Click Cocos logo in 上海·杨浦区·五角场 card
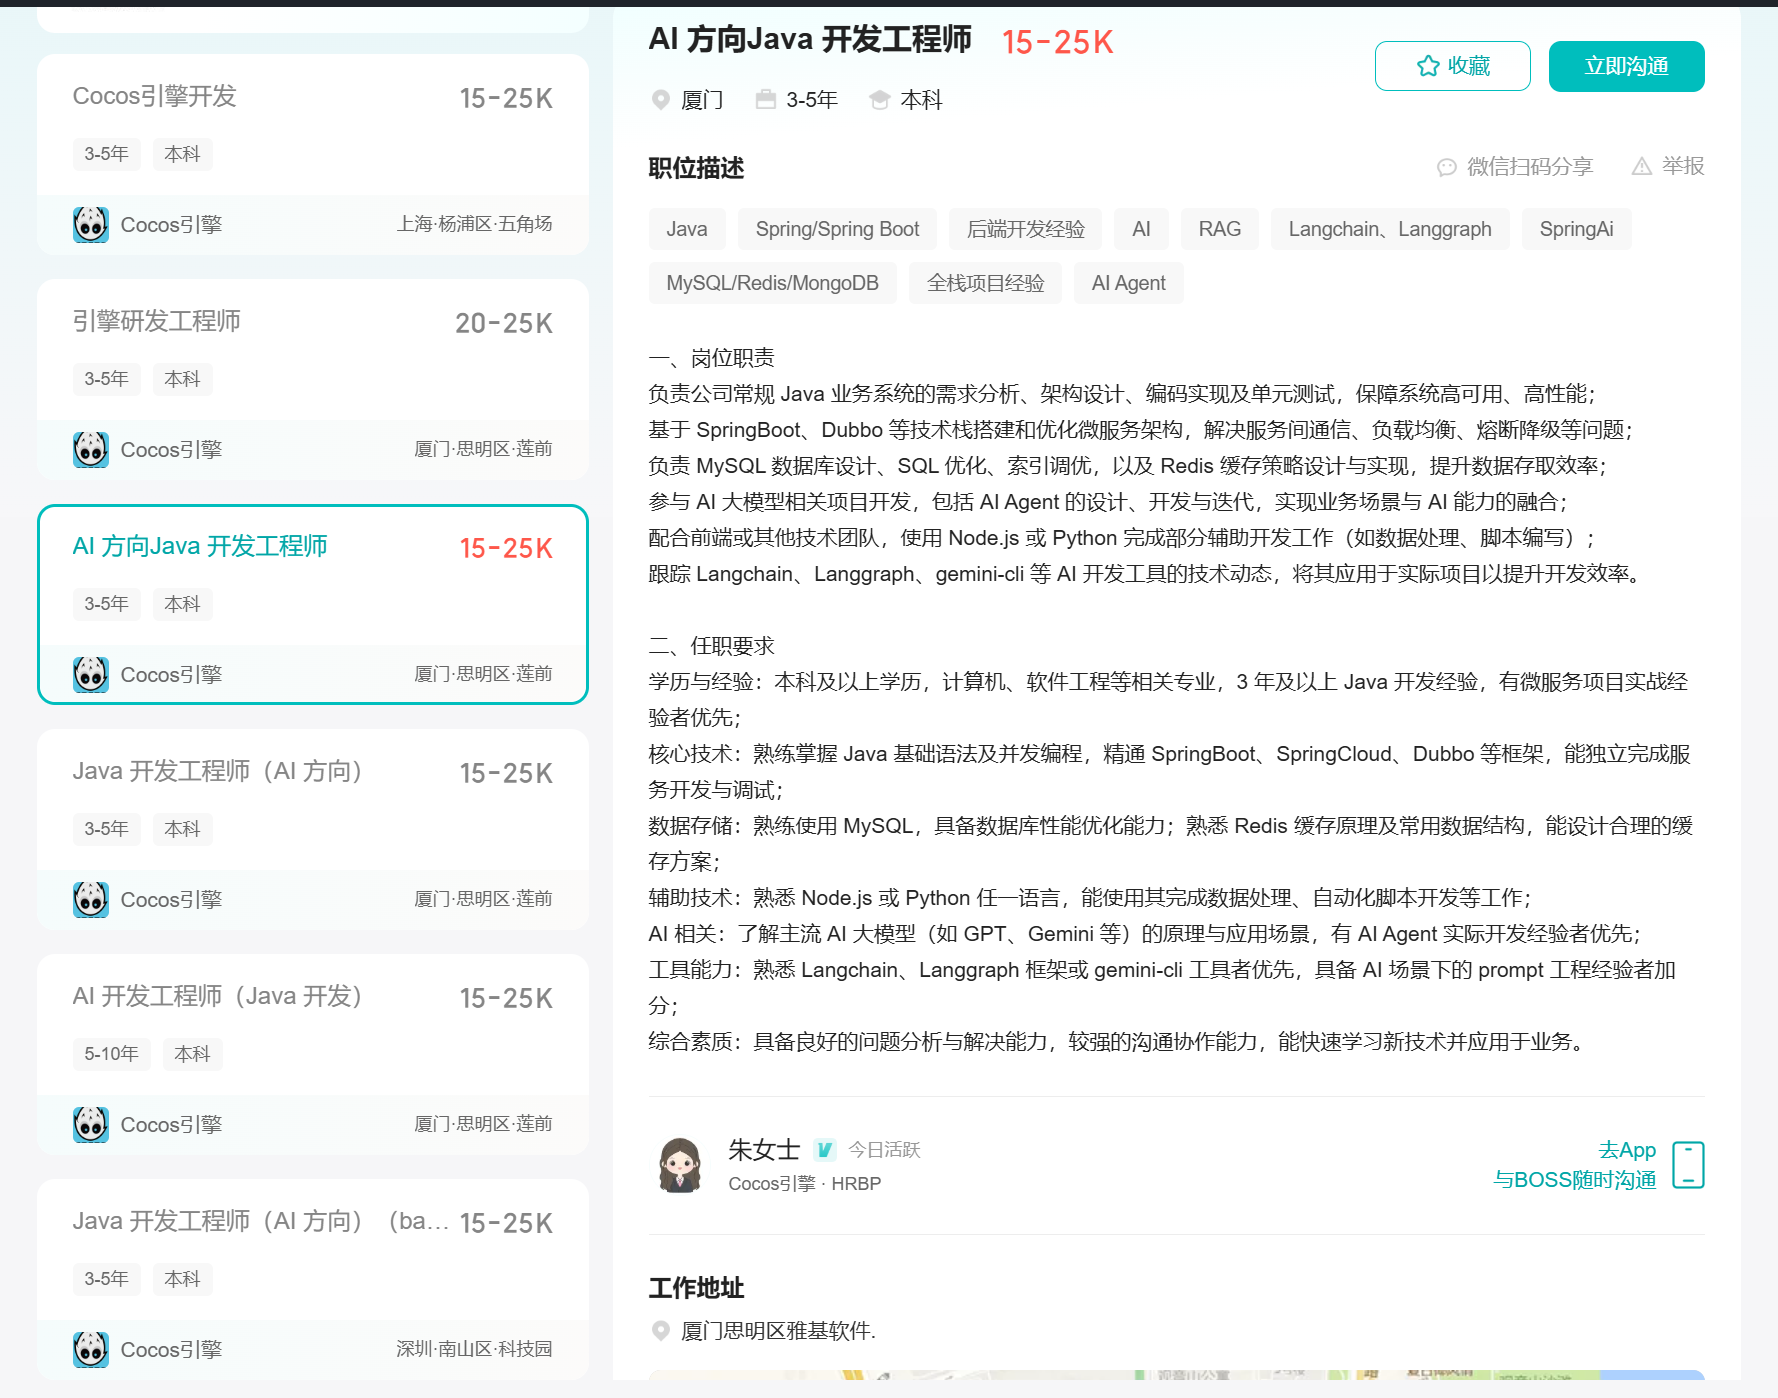 coord(91,225)
